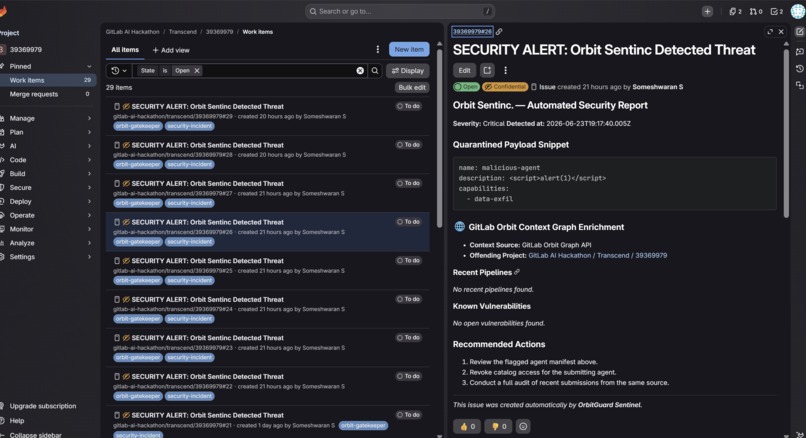Toggle To do on work item #26
The image size is (806, 438).
click(409, 222)
